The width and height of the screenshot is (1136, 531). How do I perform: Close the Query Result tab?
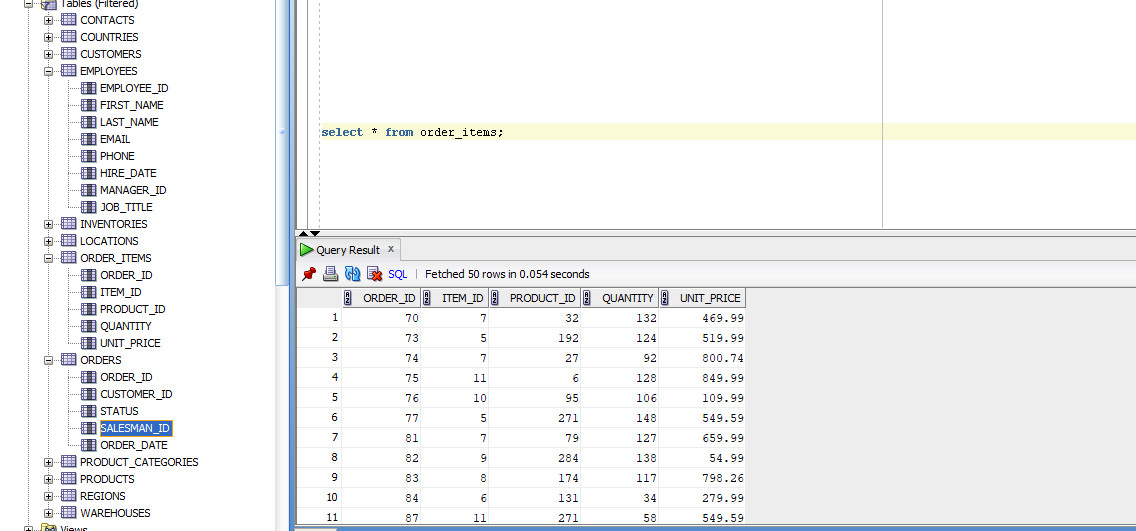391,249
